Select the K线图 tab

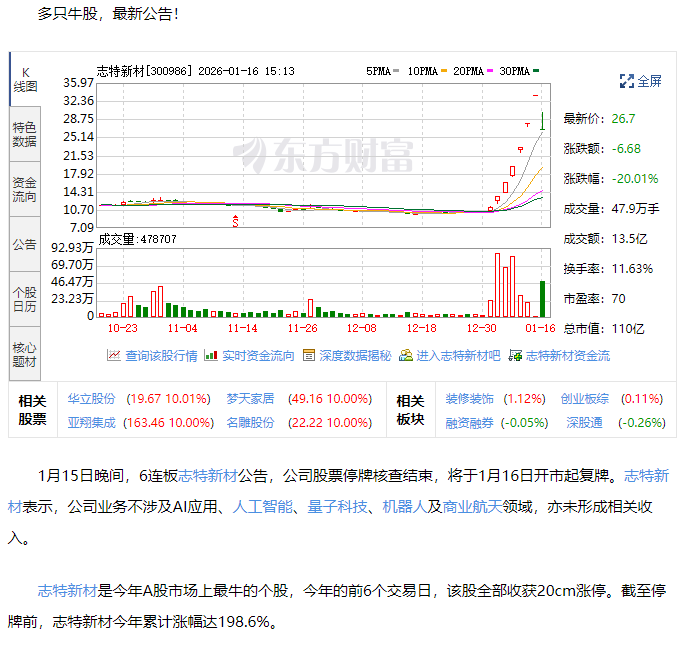coord(25,80)
